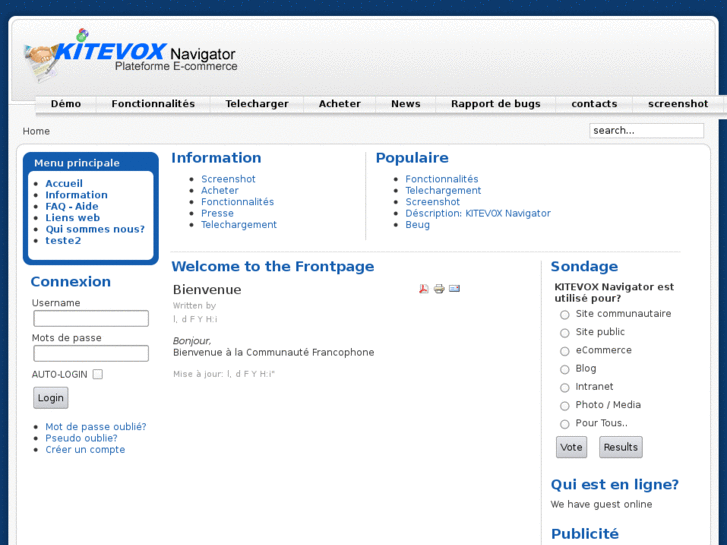Viewport: 727px width, 545px height.
Task: Select Photo / Media in the poll
Action: point(564,406)
